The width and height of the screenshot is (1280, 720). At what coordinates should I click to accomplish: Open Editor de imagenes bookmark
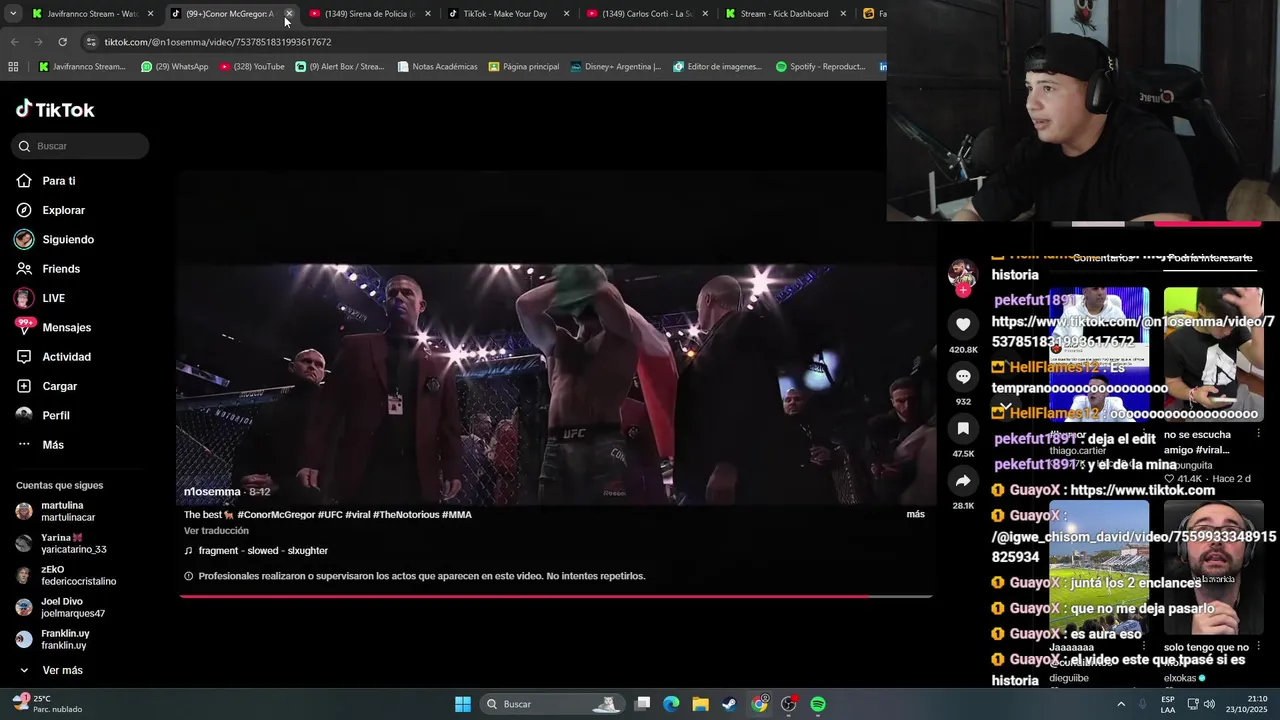pos(718,67)
